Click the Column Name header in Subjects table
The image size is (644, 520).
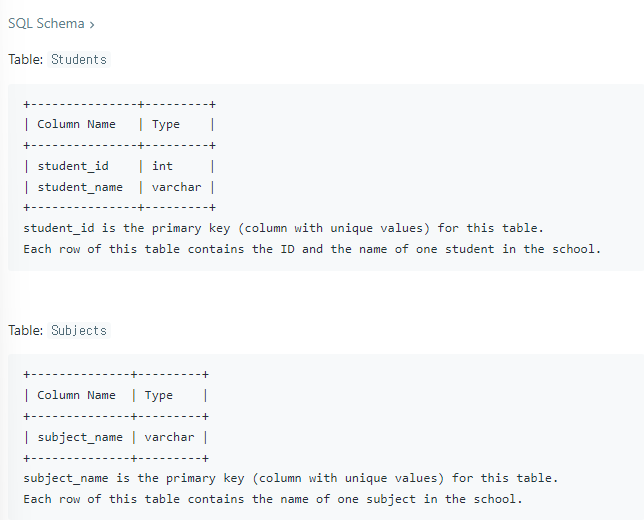pyautogui.click(x=76, y=395)
